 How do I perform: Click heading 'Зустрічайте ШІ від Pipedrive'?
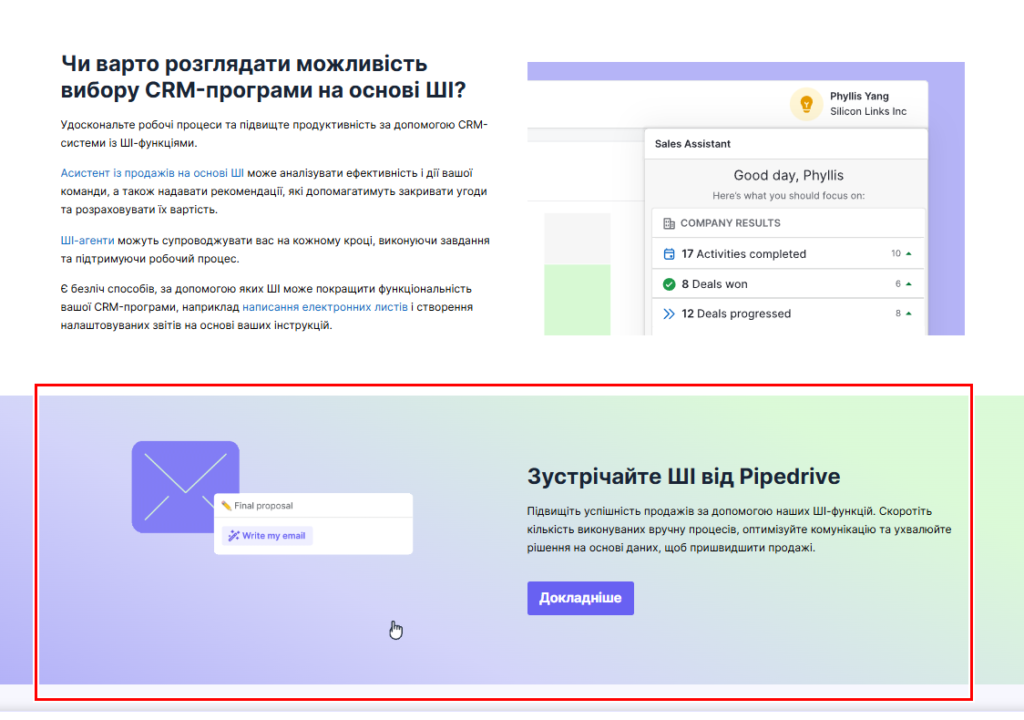[683, 476]
